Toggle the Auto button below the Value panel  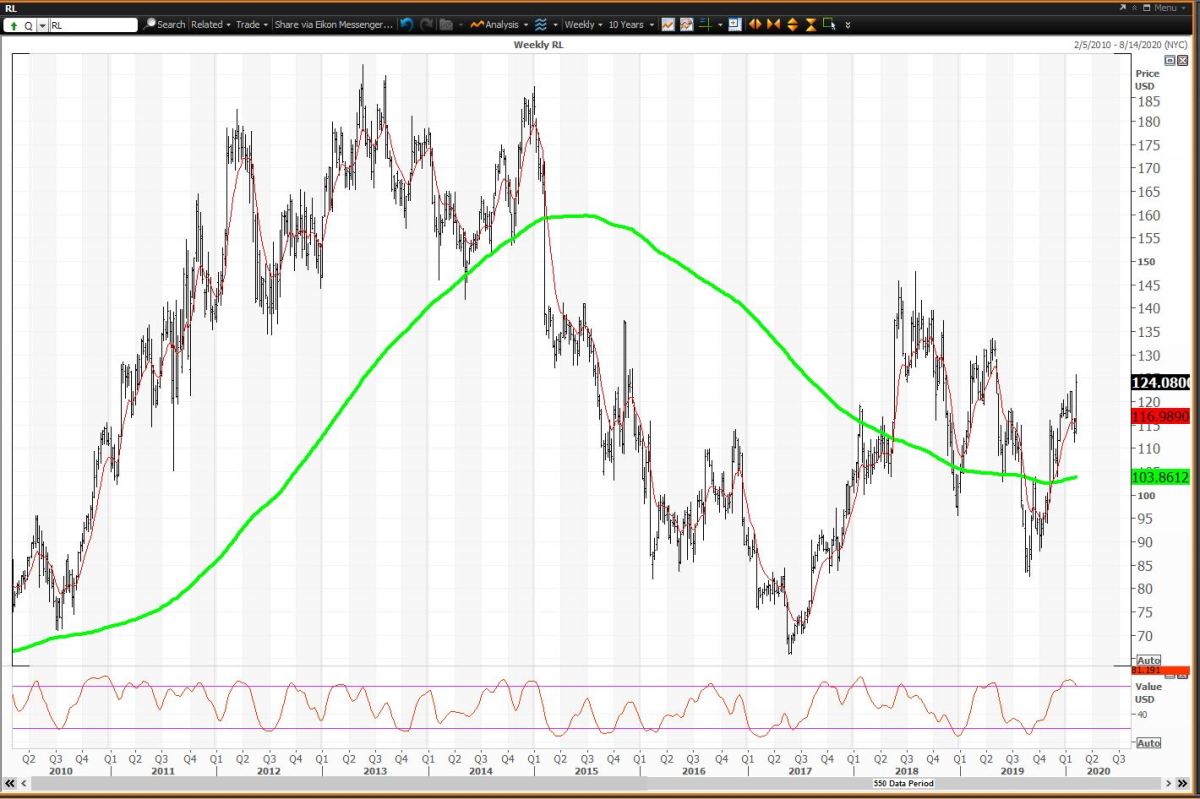coord(1148,743)
